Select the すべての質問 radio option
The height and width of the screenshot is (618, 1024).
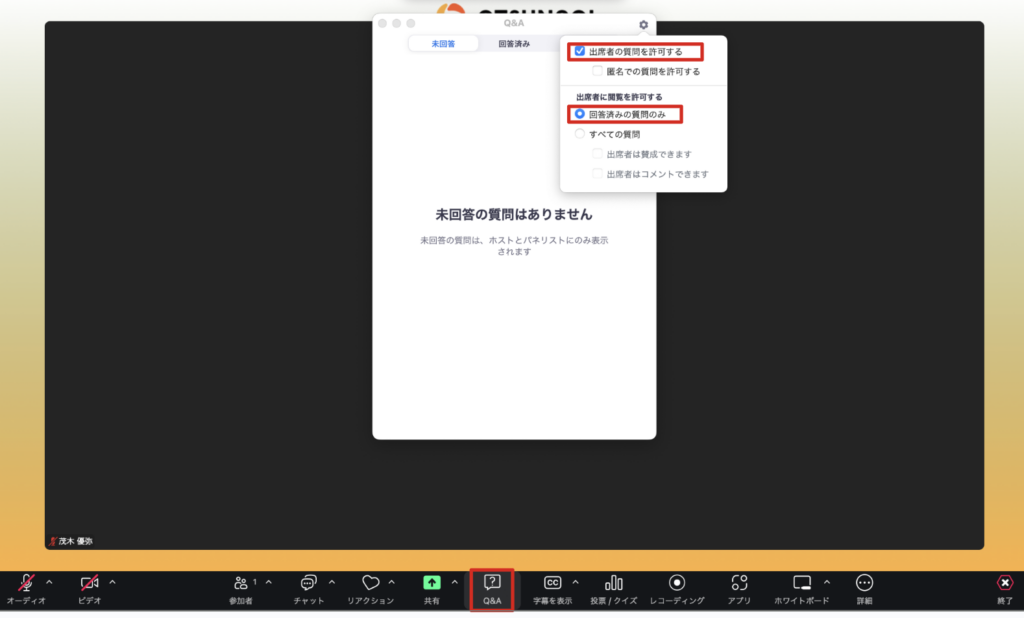coord(580,133)
